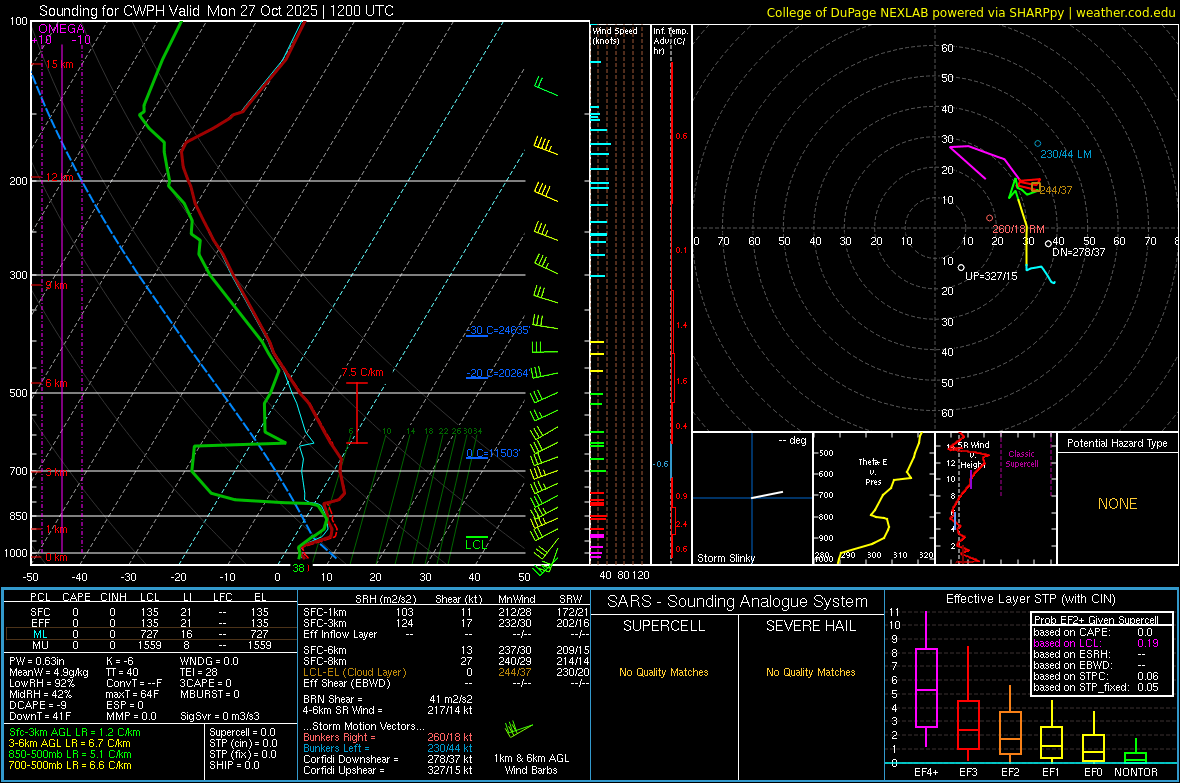Click the blue Bunkers Left marker on hodograph

click(x=1038, y=143)
